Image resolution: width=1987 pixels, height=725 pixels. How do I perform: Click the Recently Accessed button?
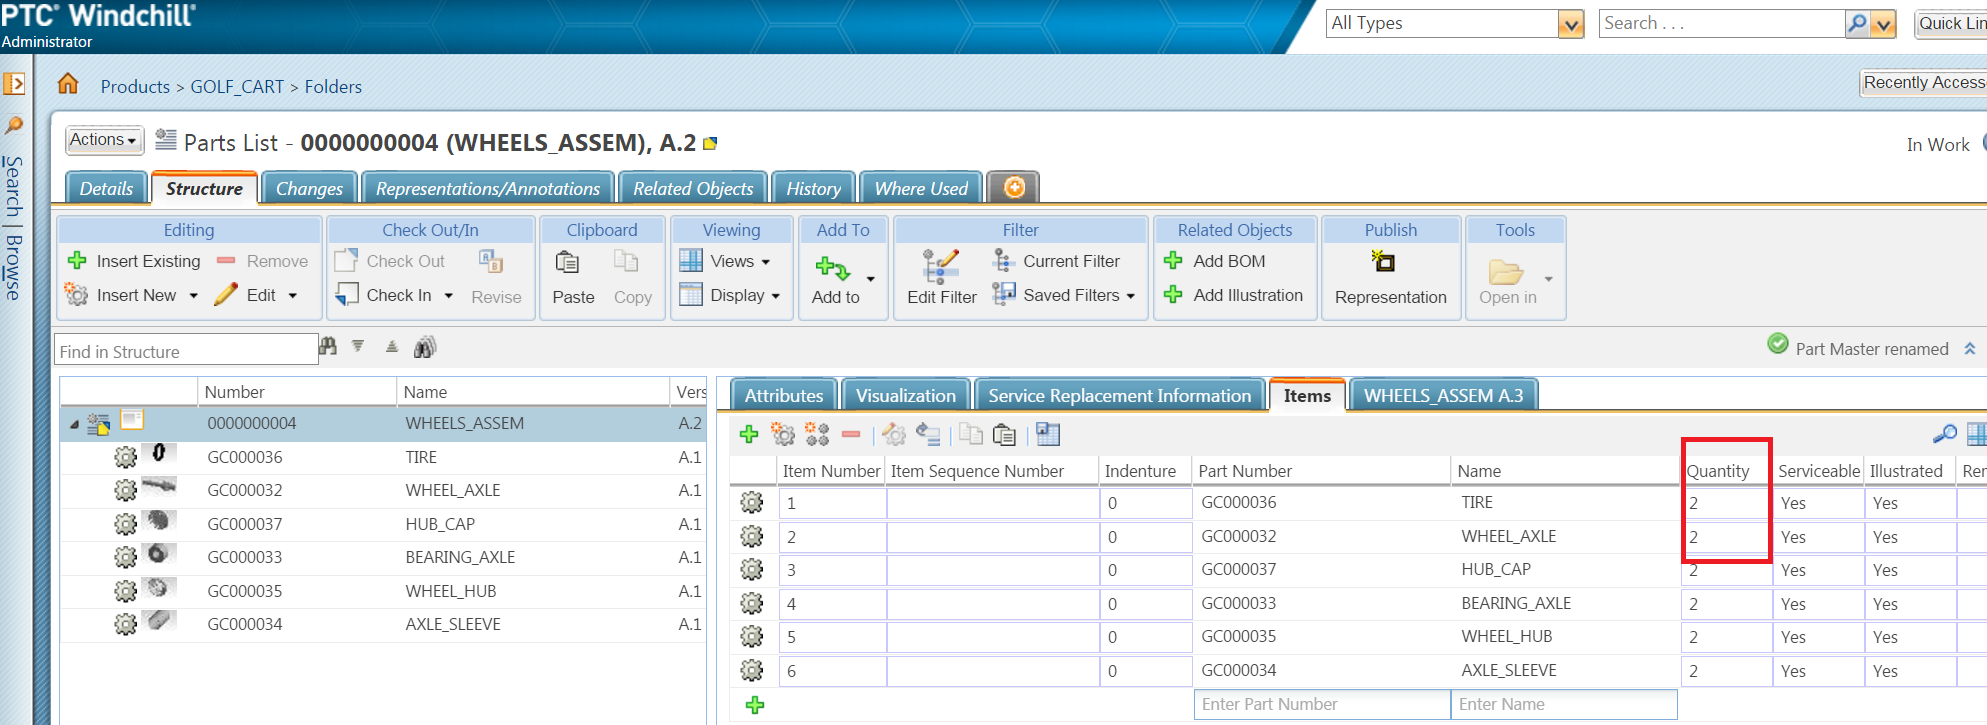click(1923, 83)
